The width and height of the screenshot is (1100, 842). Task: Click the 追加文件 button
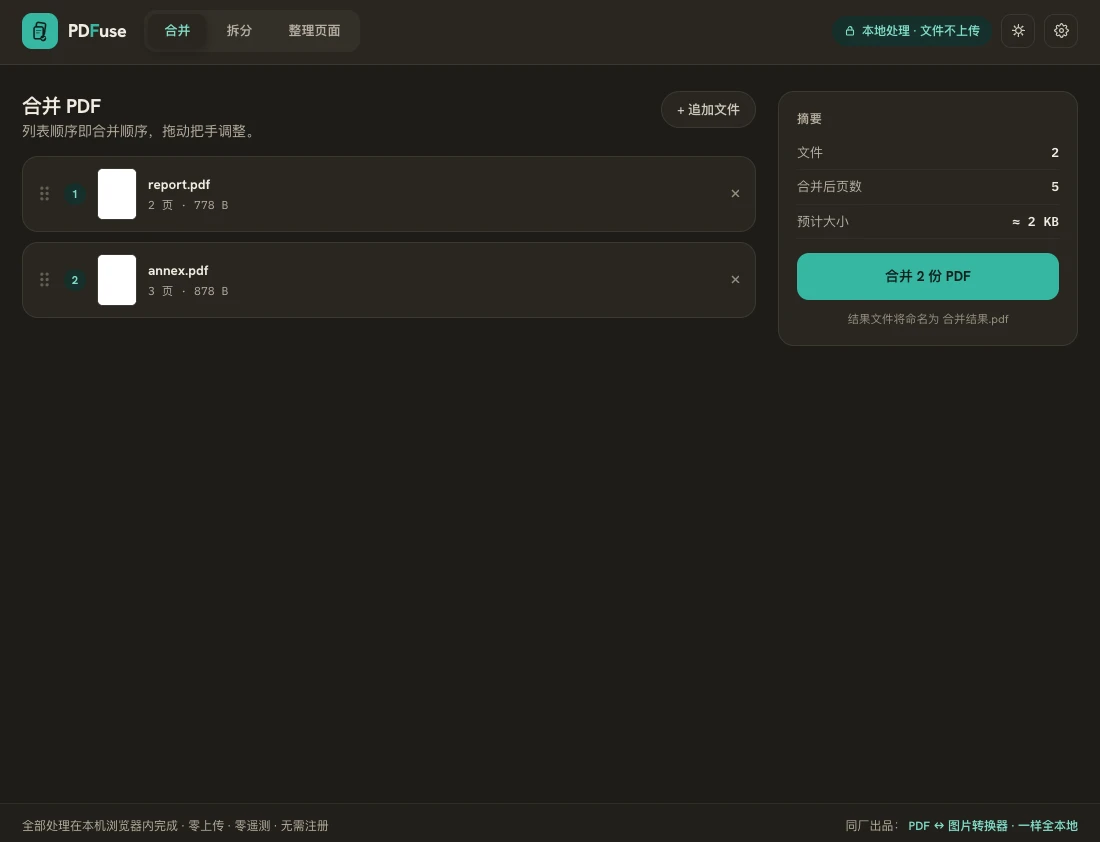click(708, 109)
